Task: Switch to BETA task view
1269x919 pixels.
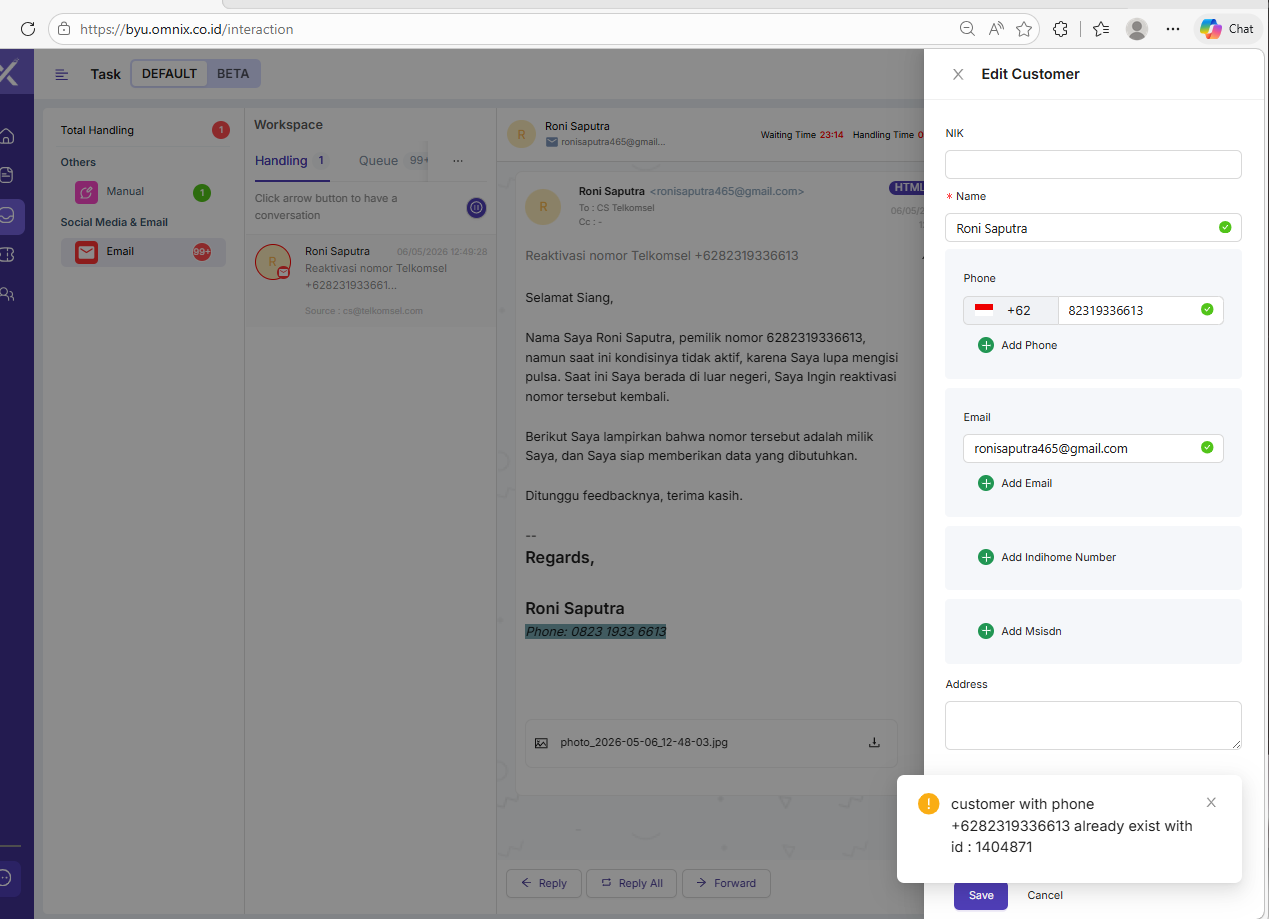Action: point(233,74)
